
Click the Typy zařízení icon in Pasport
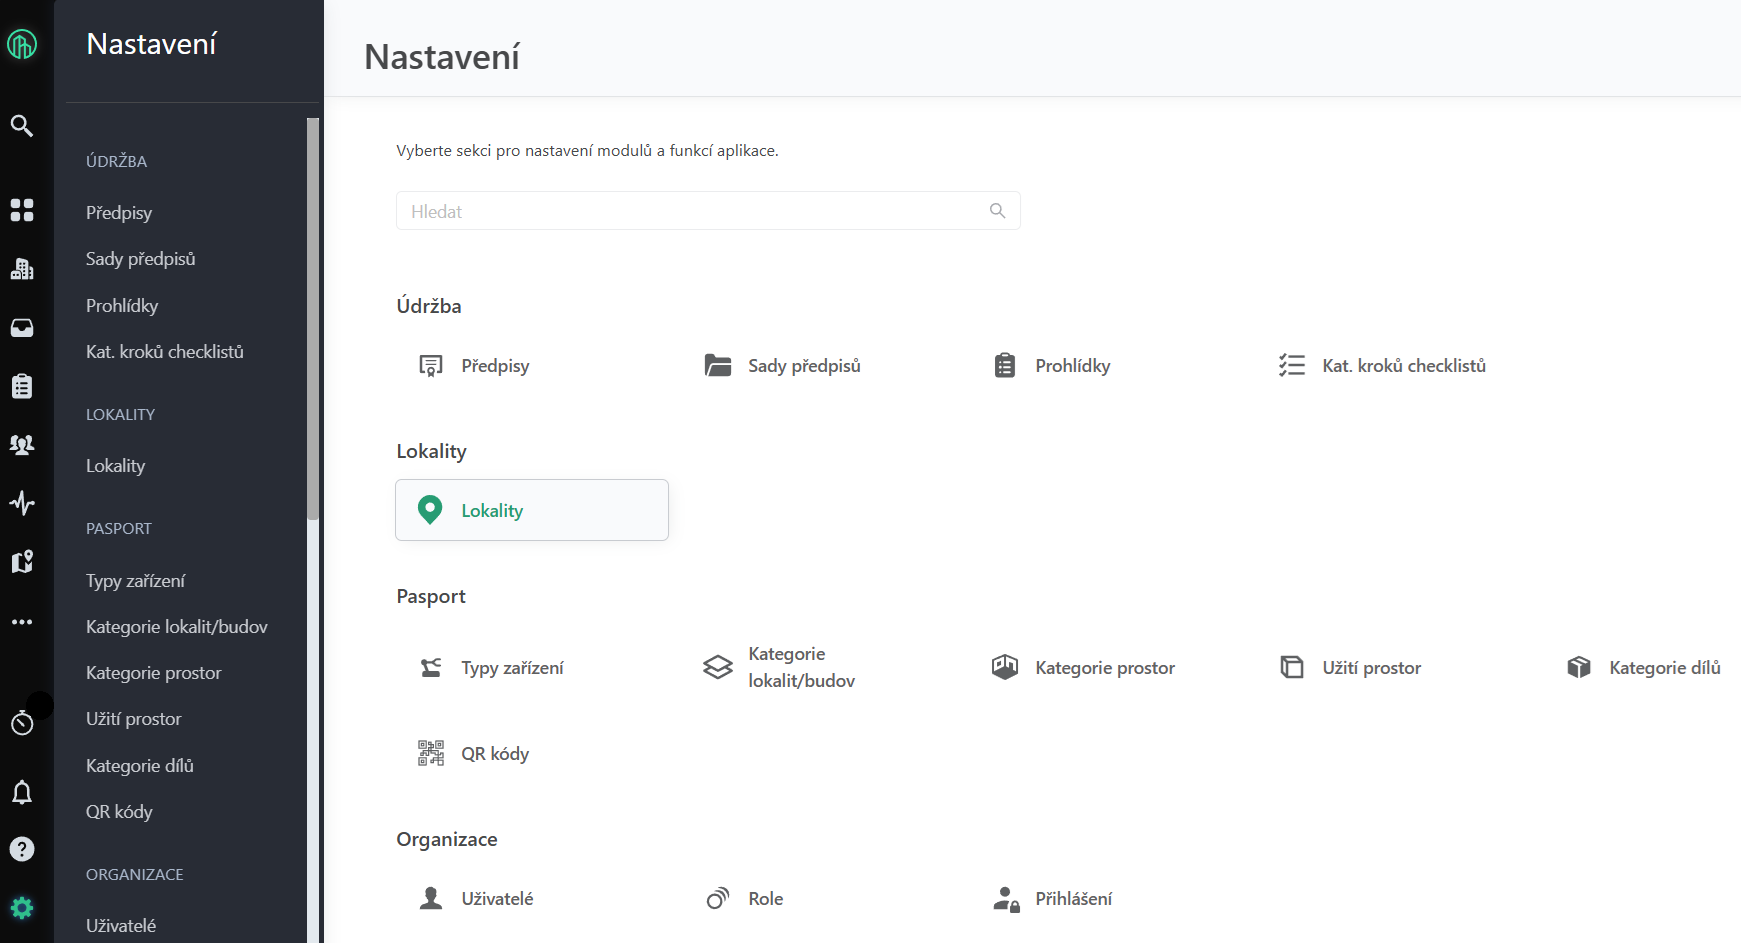pos(431,667)
